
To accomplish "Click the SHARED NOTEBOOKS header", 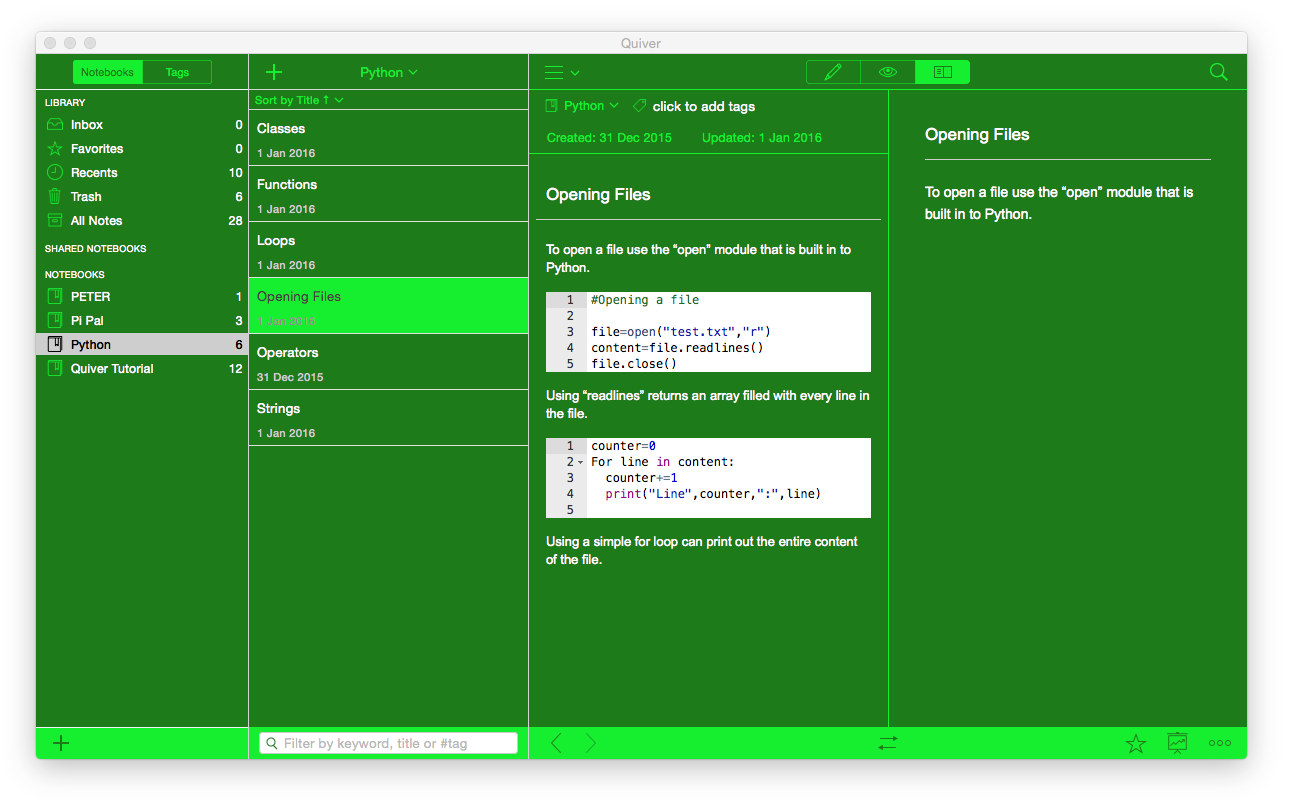I will 95,248.
